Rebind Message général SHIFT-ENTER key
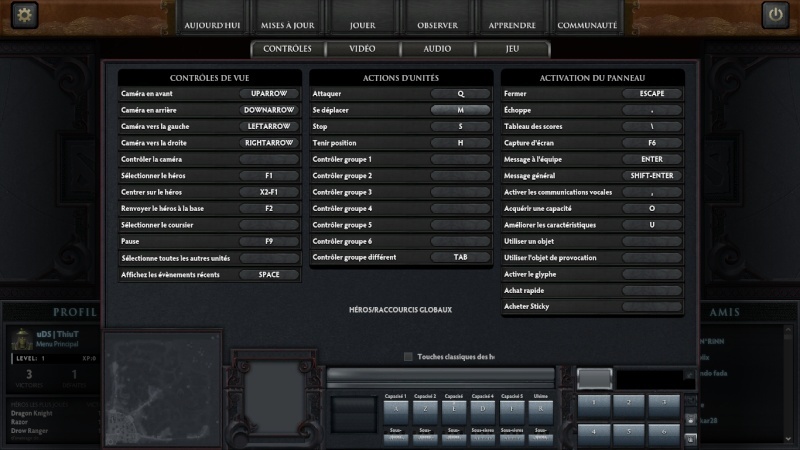 tap(652, 176)
